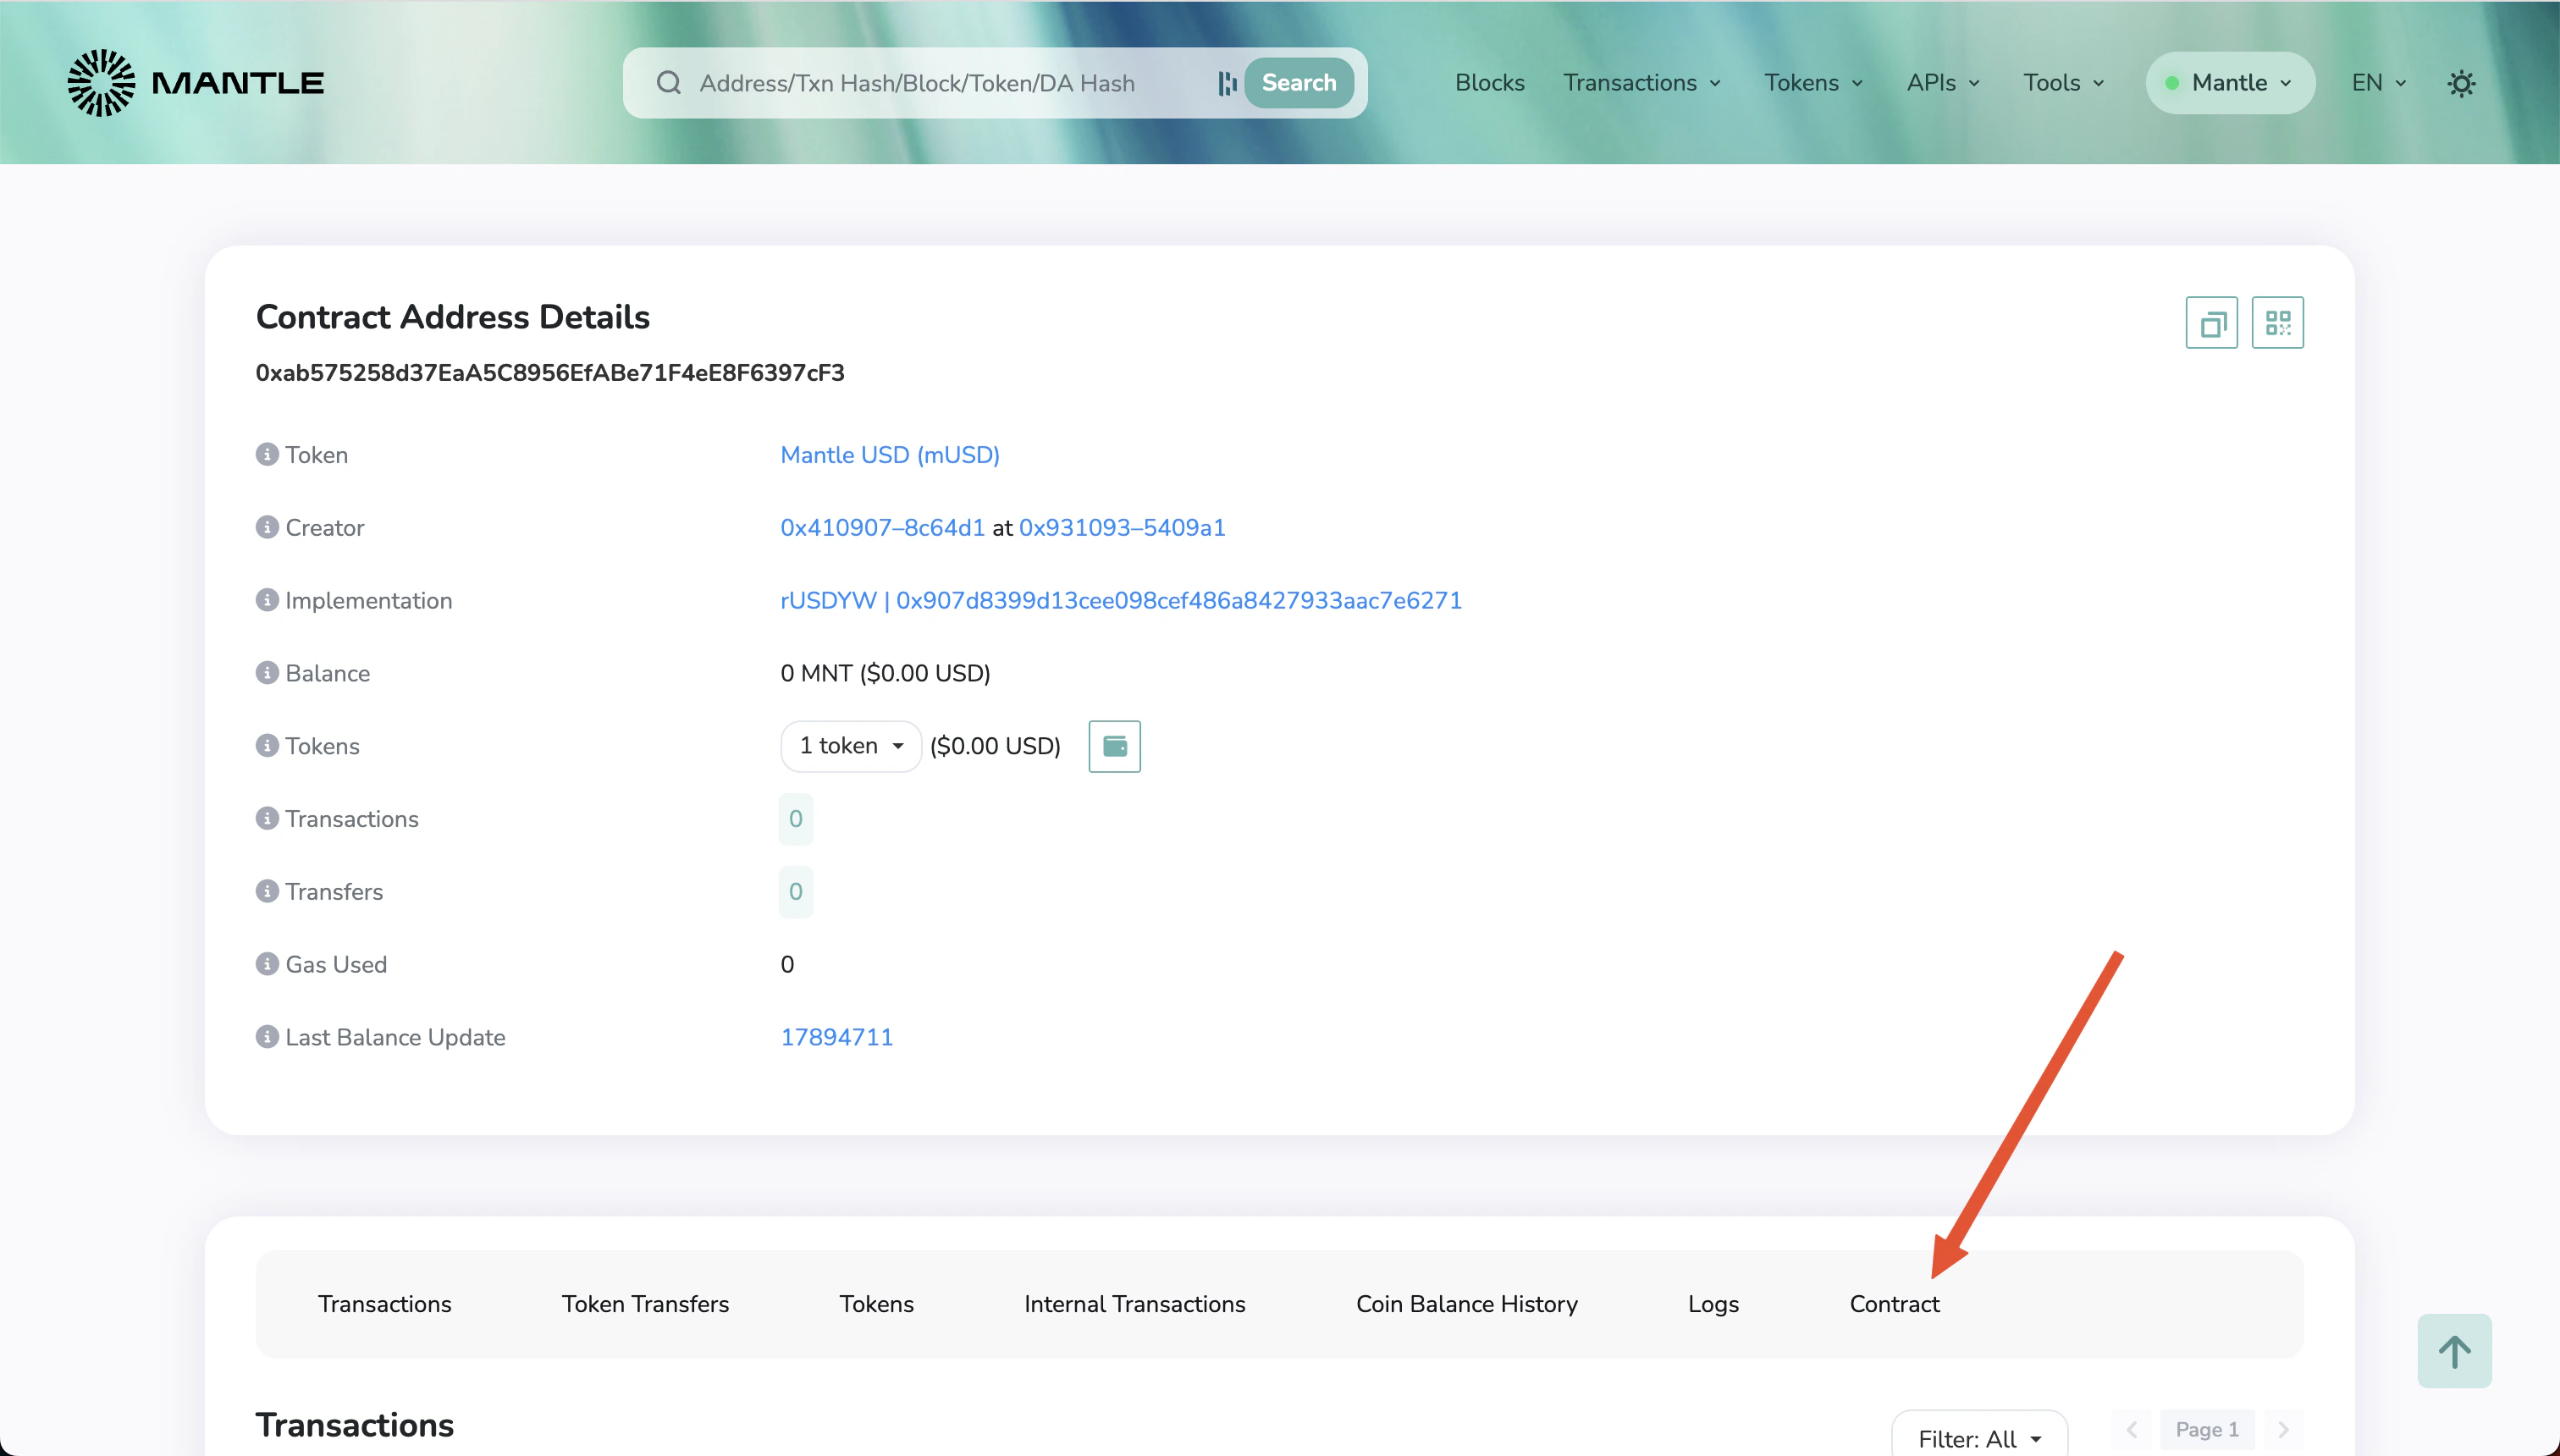This screenshot has width=2560, height=1456.
Task: Expand the 1 token dropdown
Action: pyautogui.click(x=851, y=746)
